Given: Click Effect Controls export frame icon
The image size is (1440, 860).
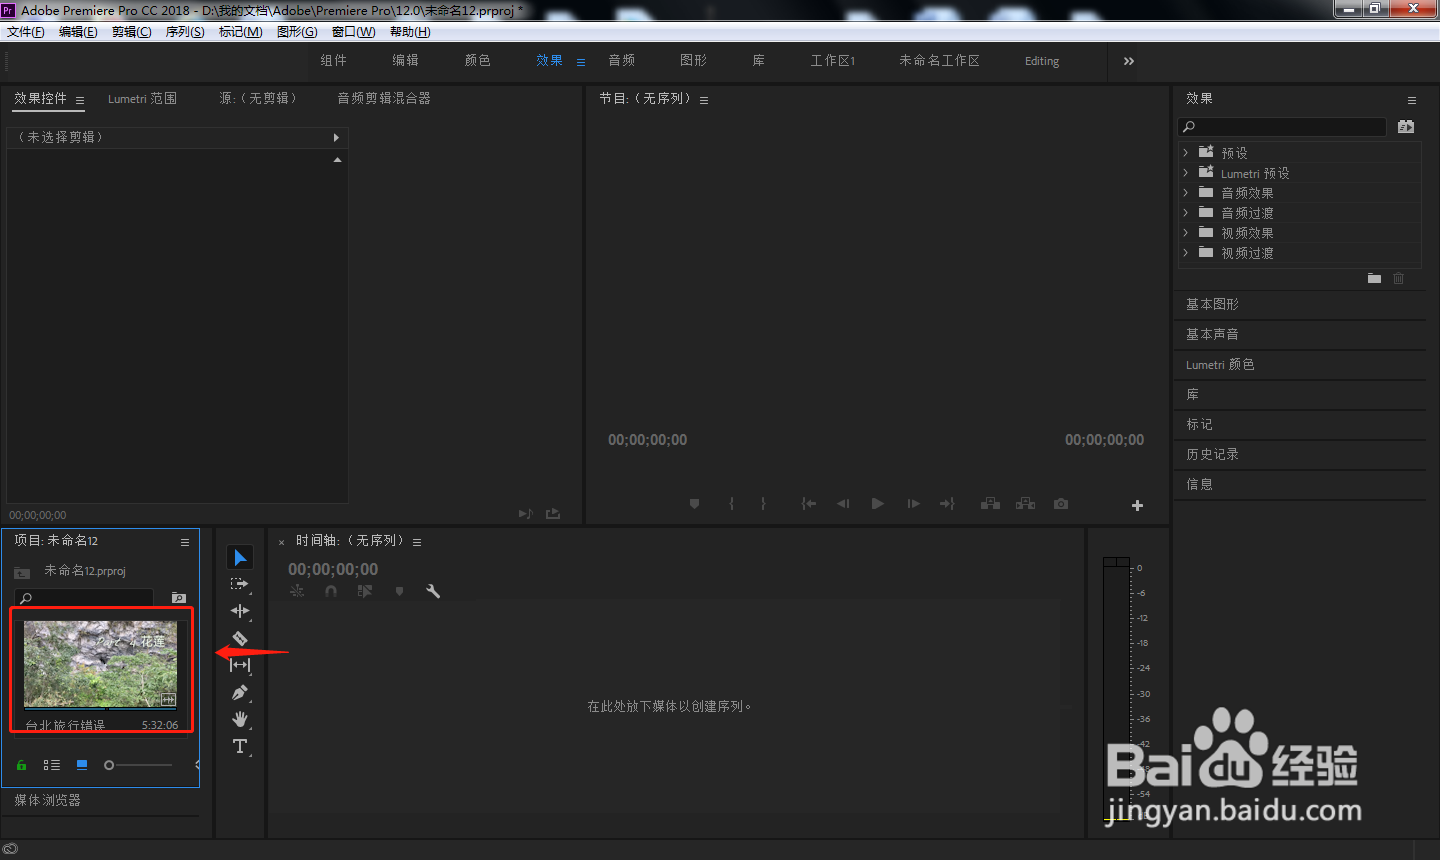Looking at the screenshot, I should (553, 514).
